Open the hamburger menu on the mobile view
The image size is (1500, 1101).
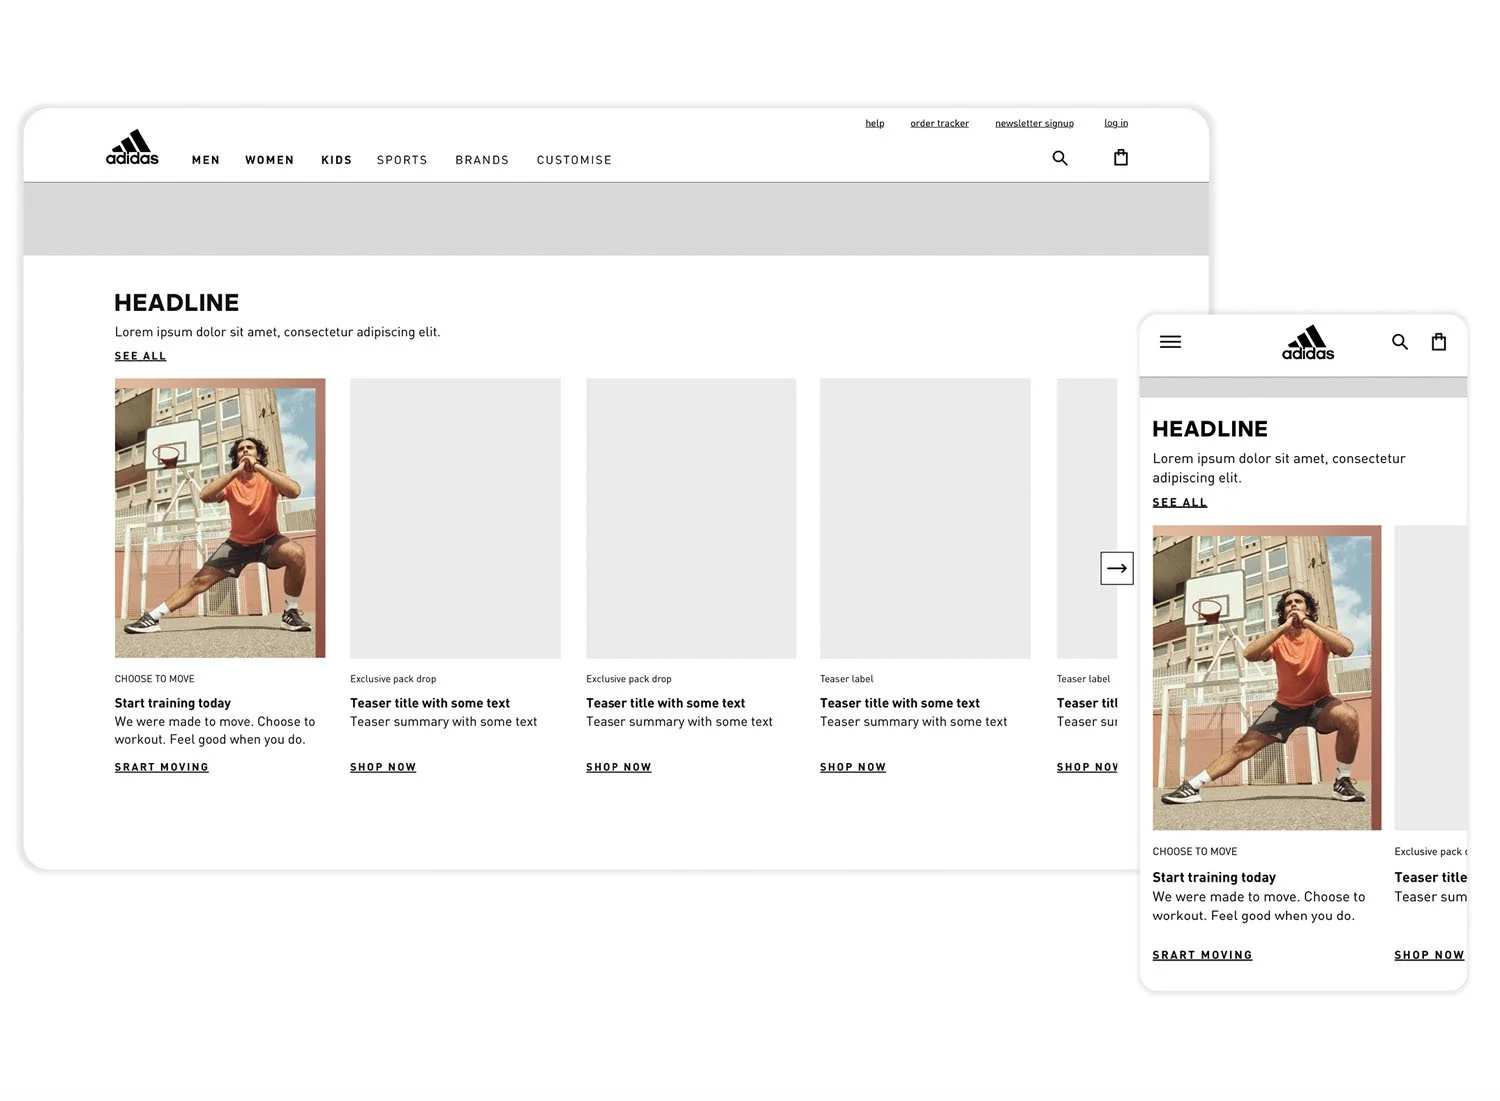coord(1169,341)
